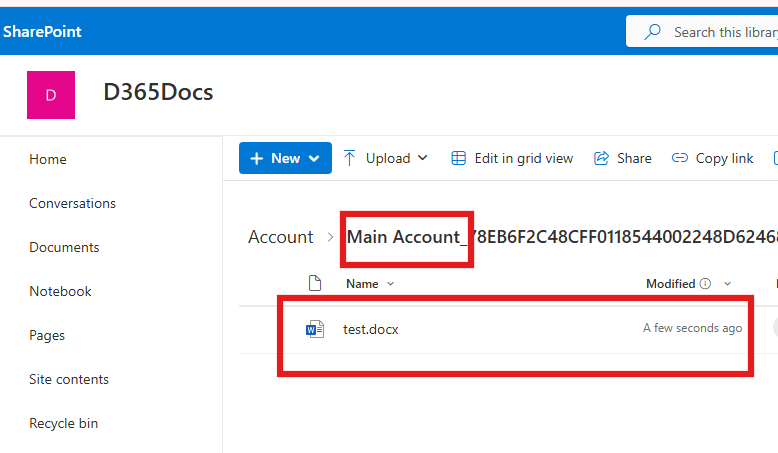The image size is (778, 453).
Task: Click the Modified column info icon
Action: pos(705,284)
